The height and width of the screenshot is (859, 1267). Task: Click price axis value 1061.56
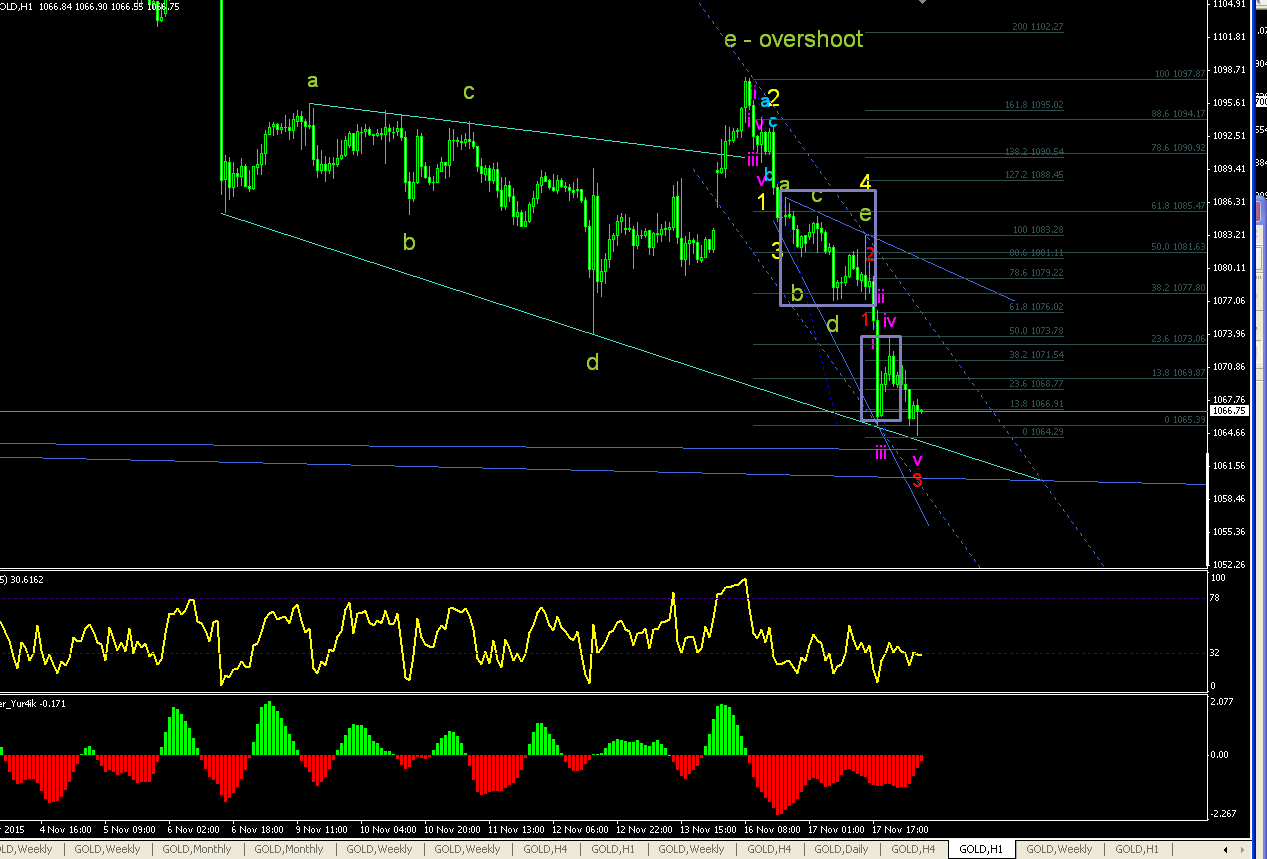[x=1228, y=466]
